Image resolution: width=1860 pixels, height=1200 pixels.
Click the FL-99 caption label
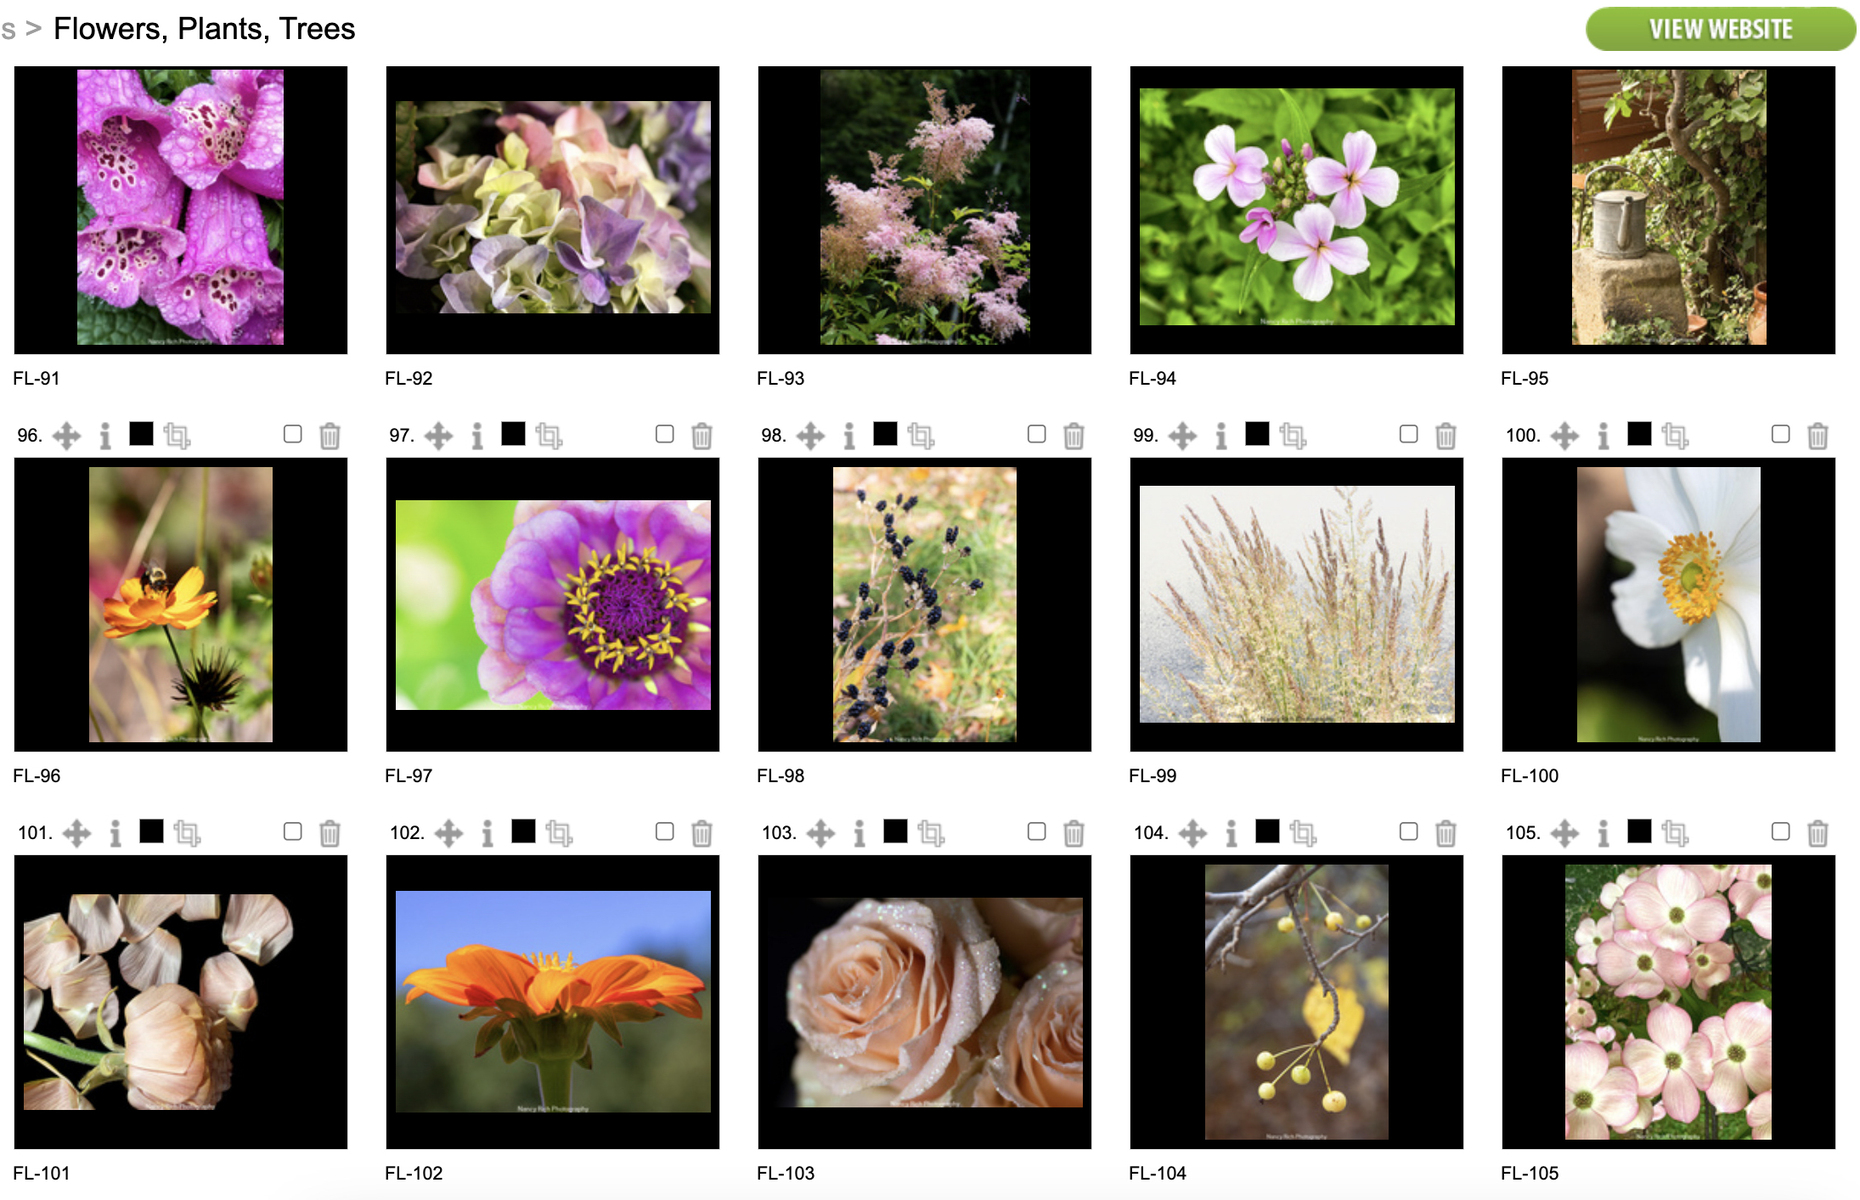pos(1152,776)
